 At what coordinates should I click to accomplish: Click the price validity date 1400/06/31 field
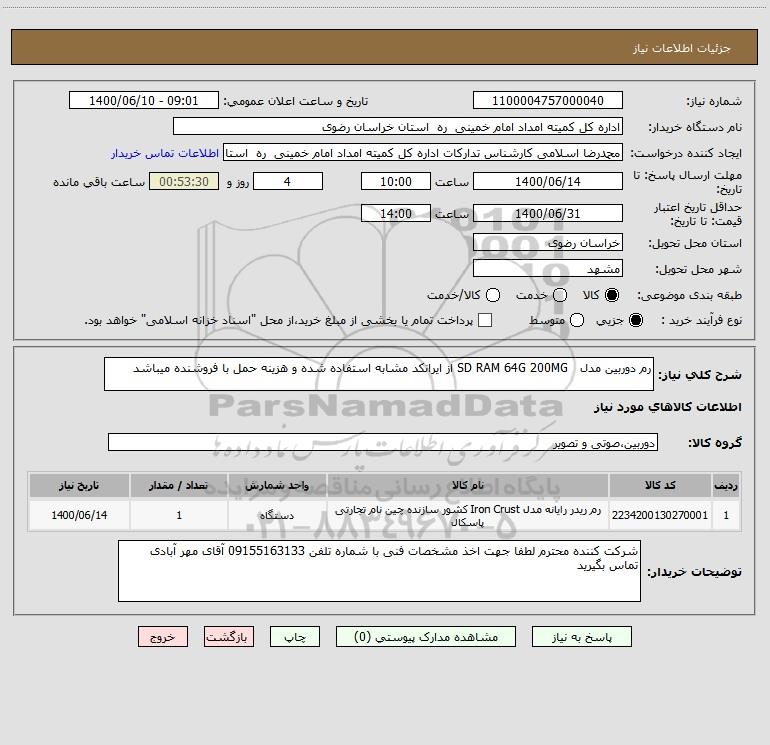[548, 214]
